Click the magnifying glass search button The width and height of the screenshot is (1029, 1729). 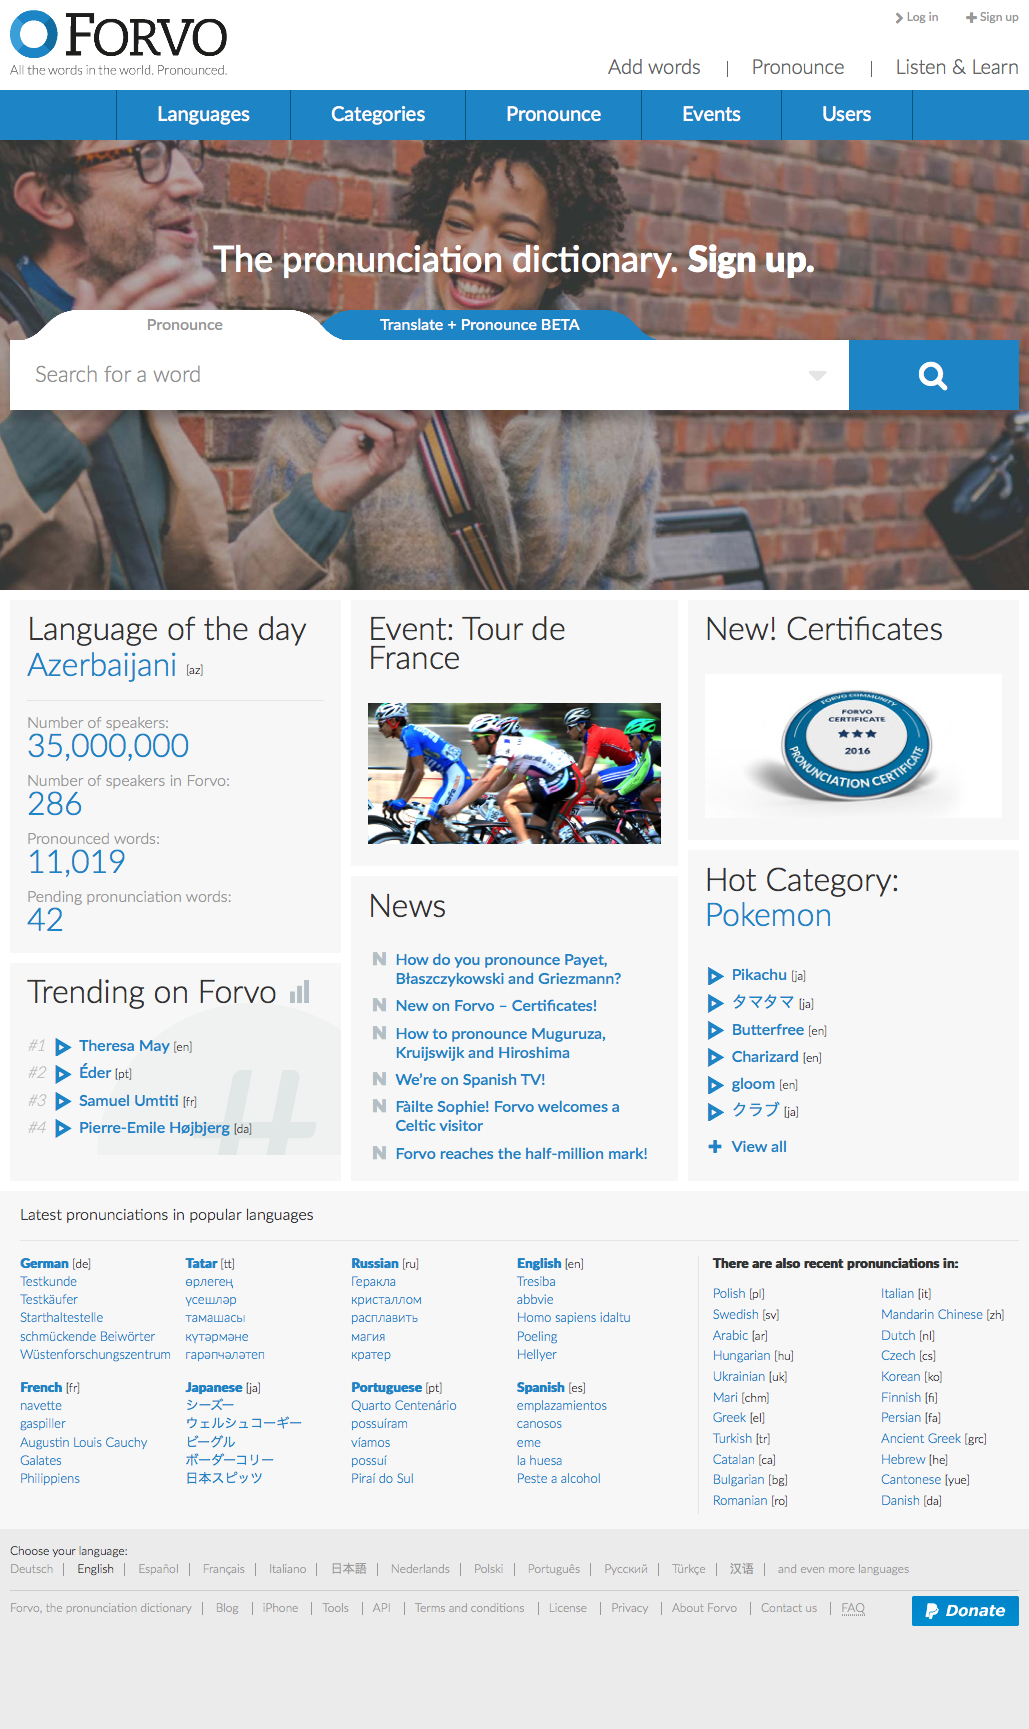pos(933,375)
